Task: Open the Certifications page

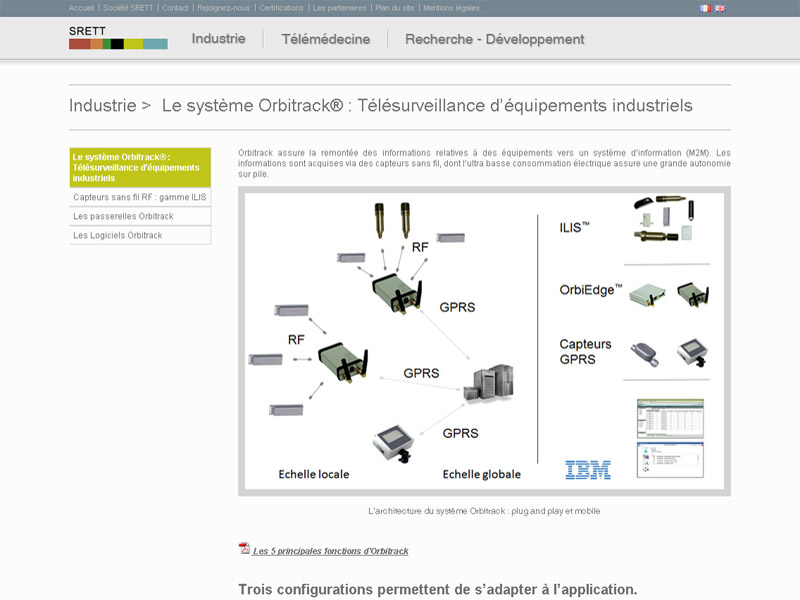Action: (x=281, y=8)
